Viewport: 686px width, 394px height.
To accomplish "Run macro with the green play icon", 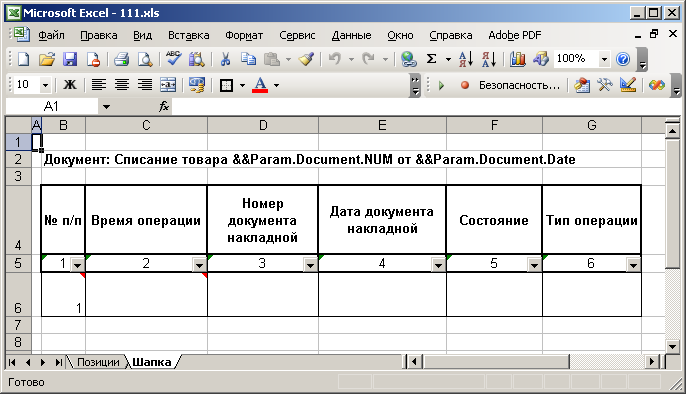I will click(441, 85).
